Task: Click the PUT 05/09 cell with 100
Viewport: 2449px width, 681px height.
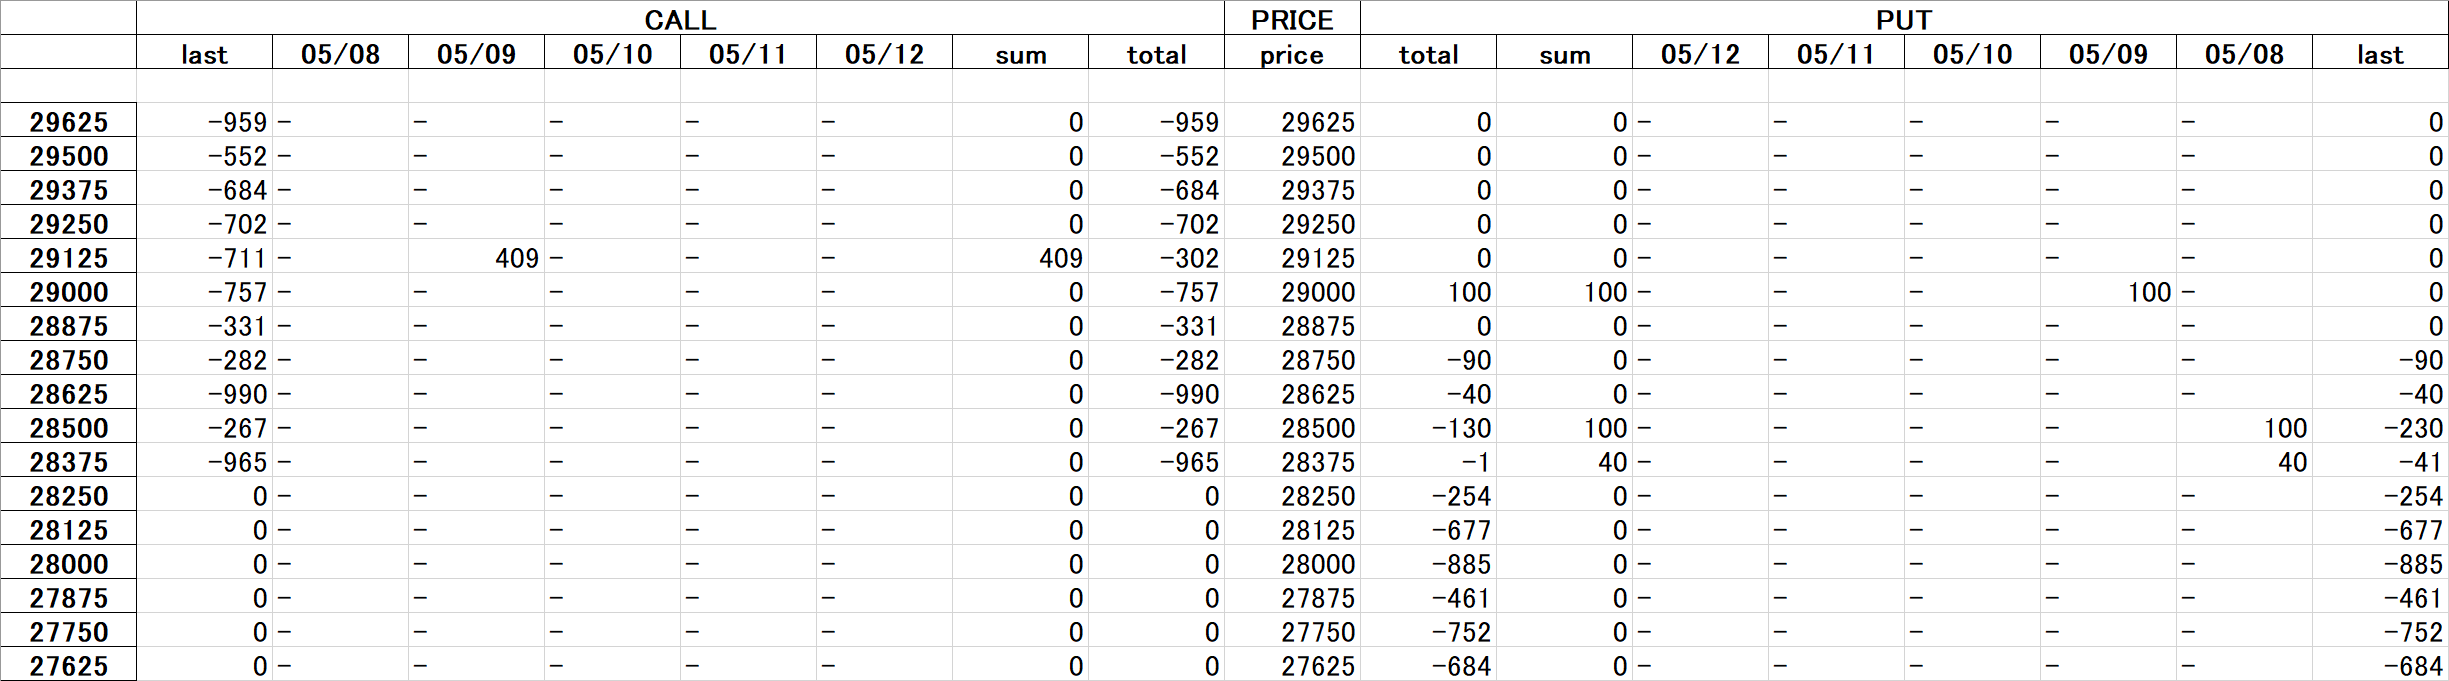Action: (2108, 291)
